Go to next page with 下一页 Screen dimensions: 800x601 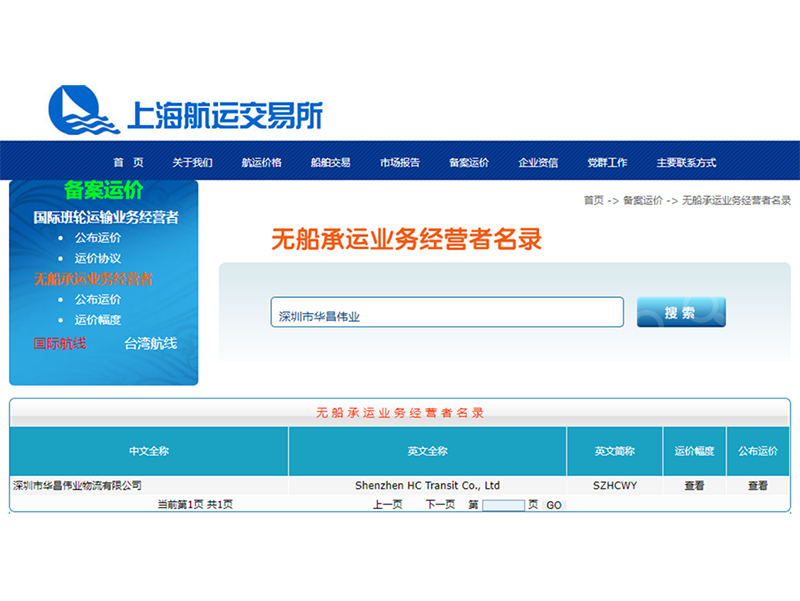(440, 505)
